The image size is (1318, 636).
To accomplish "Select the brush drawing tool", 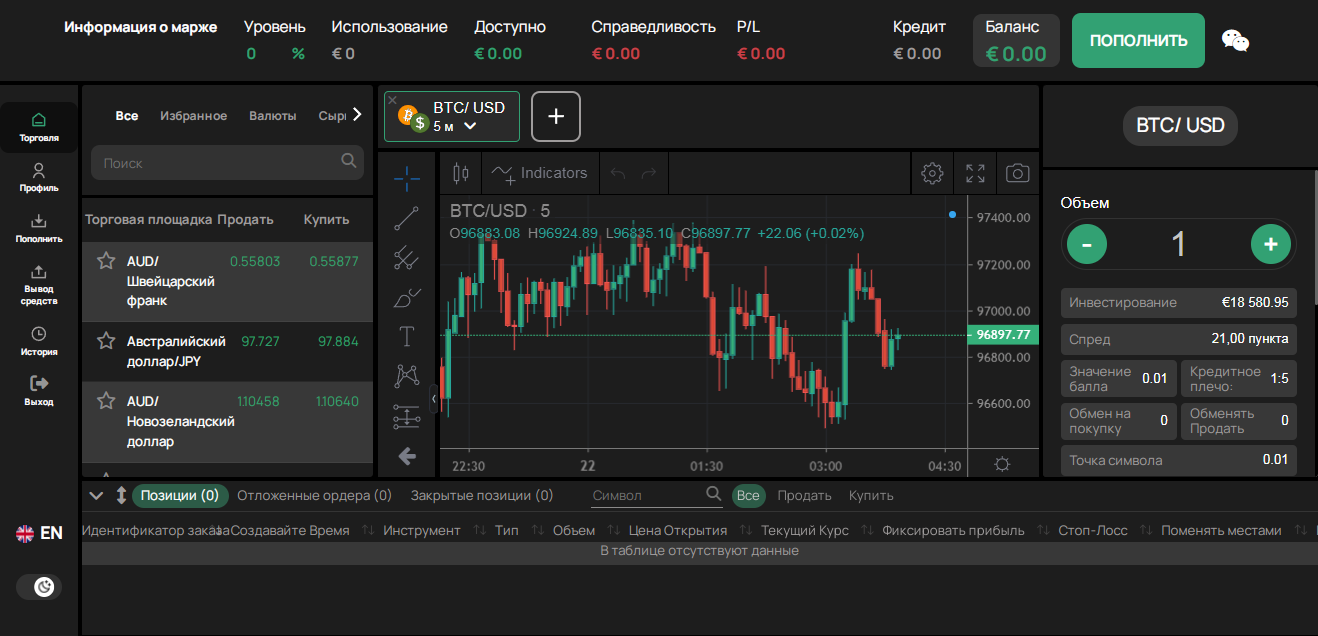I will click(407, 297).
